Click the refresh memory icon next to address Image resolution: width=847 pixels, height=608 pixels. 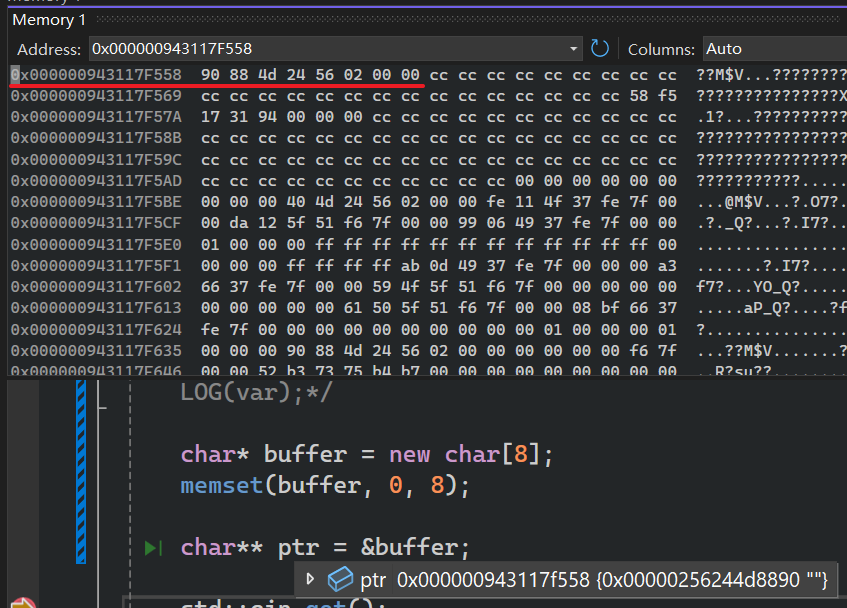[x=600, y=48]
